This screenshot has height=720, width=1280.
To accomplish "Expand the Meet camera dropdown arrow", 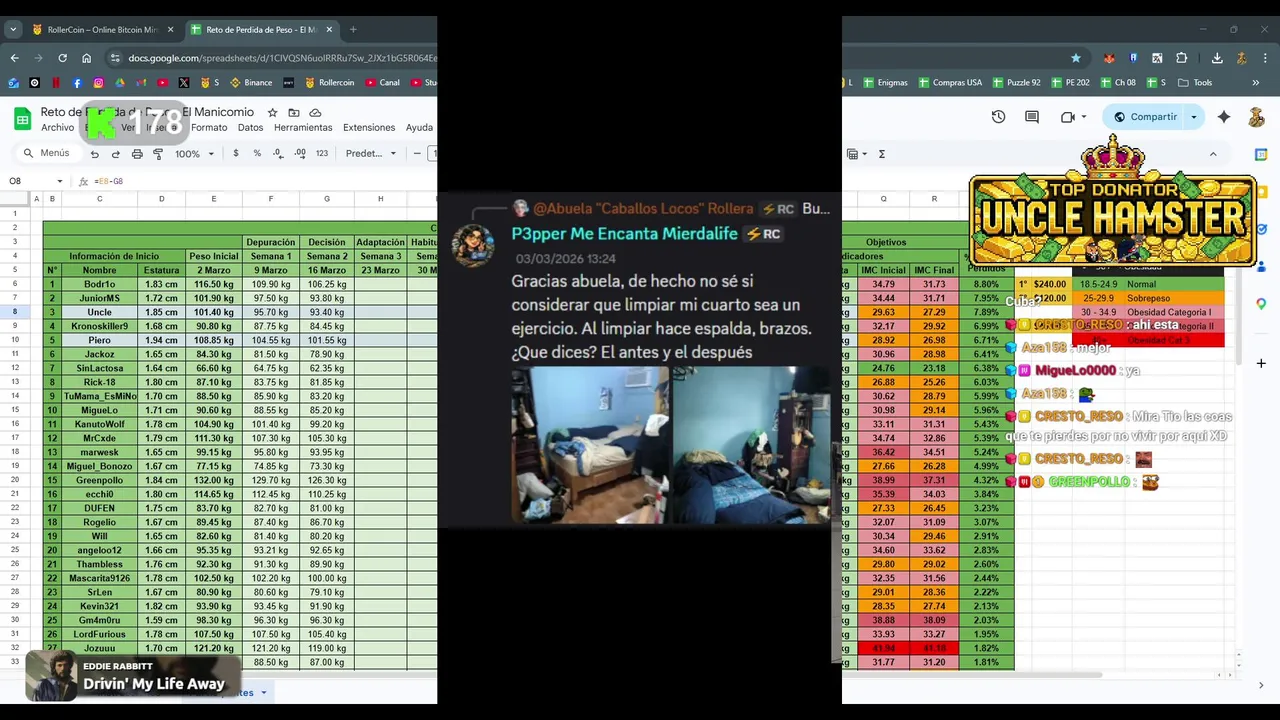I will (x=1085, y=117).
